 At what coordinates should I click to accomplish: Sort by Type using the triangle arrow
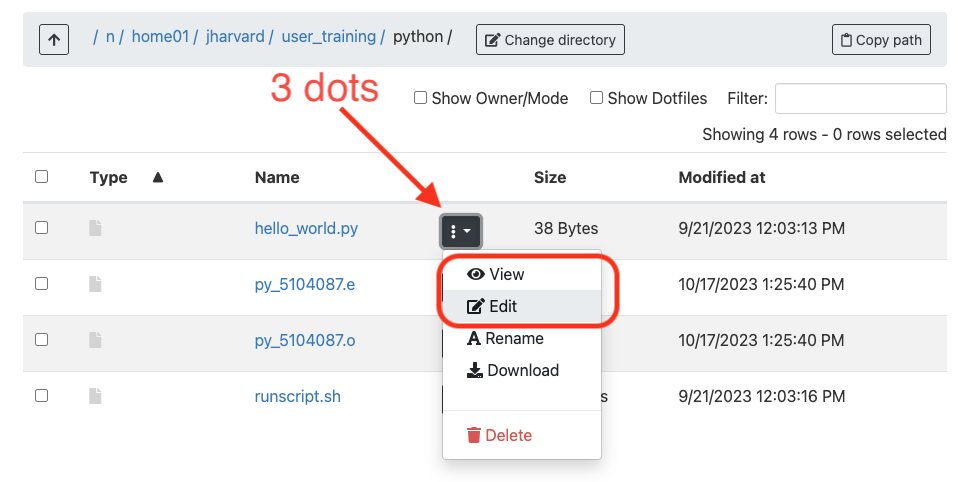157,177
